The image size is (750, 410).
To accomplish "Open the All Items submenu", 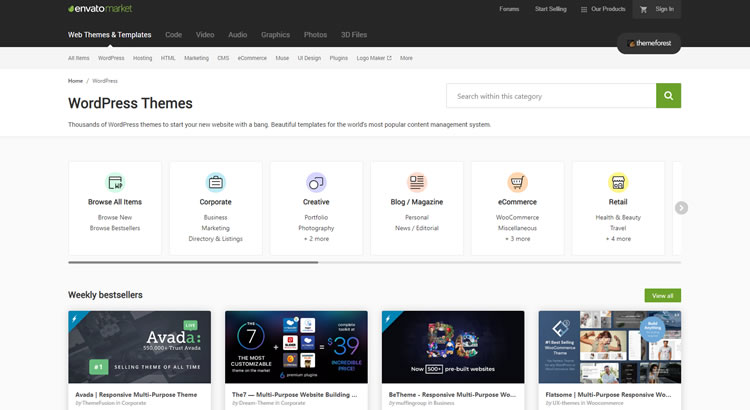I will [x=78, y=58].
